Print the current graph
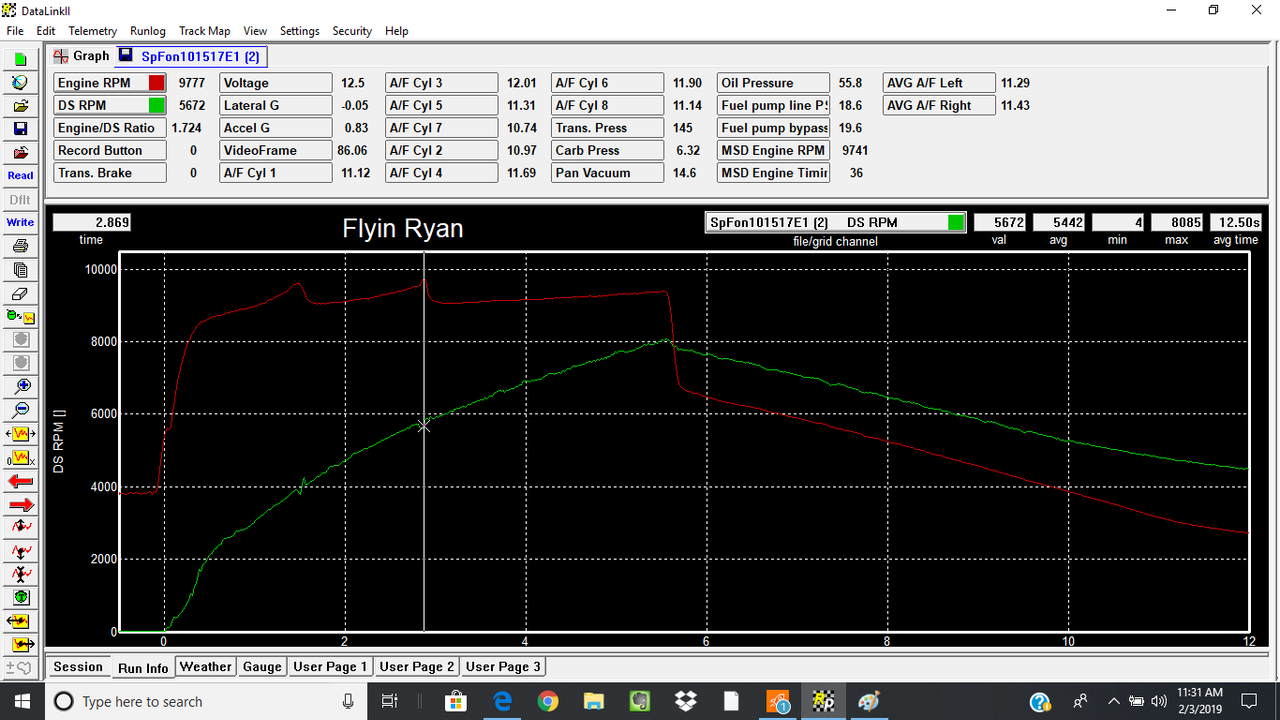The width and height of the screenshot is (1280, 720). pyautogui.click(x=20, y=246)
